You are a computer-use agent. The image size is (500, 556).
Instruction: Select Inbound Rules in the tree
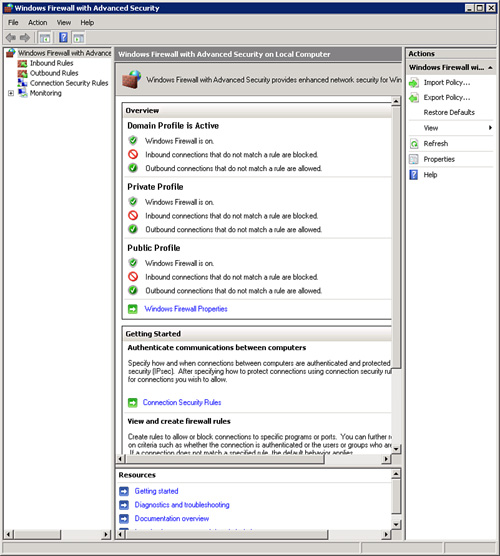pyautogui.click(x=52, y=63)
